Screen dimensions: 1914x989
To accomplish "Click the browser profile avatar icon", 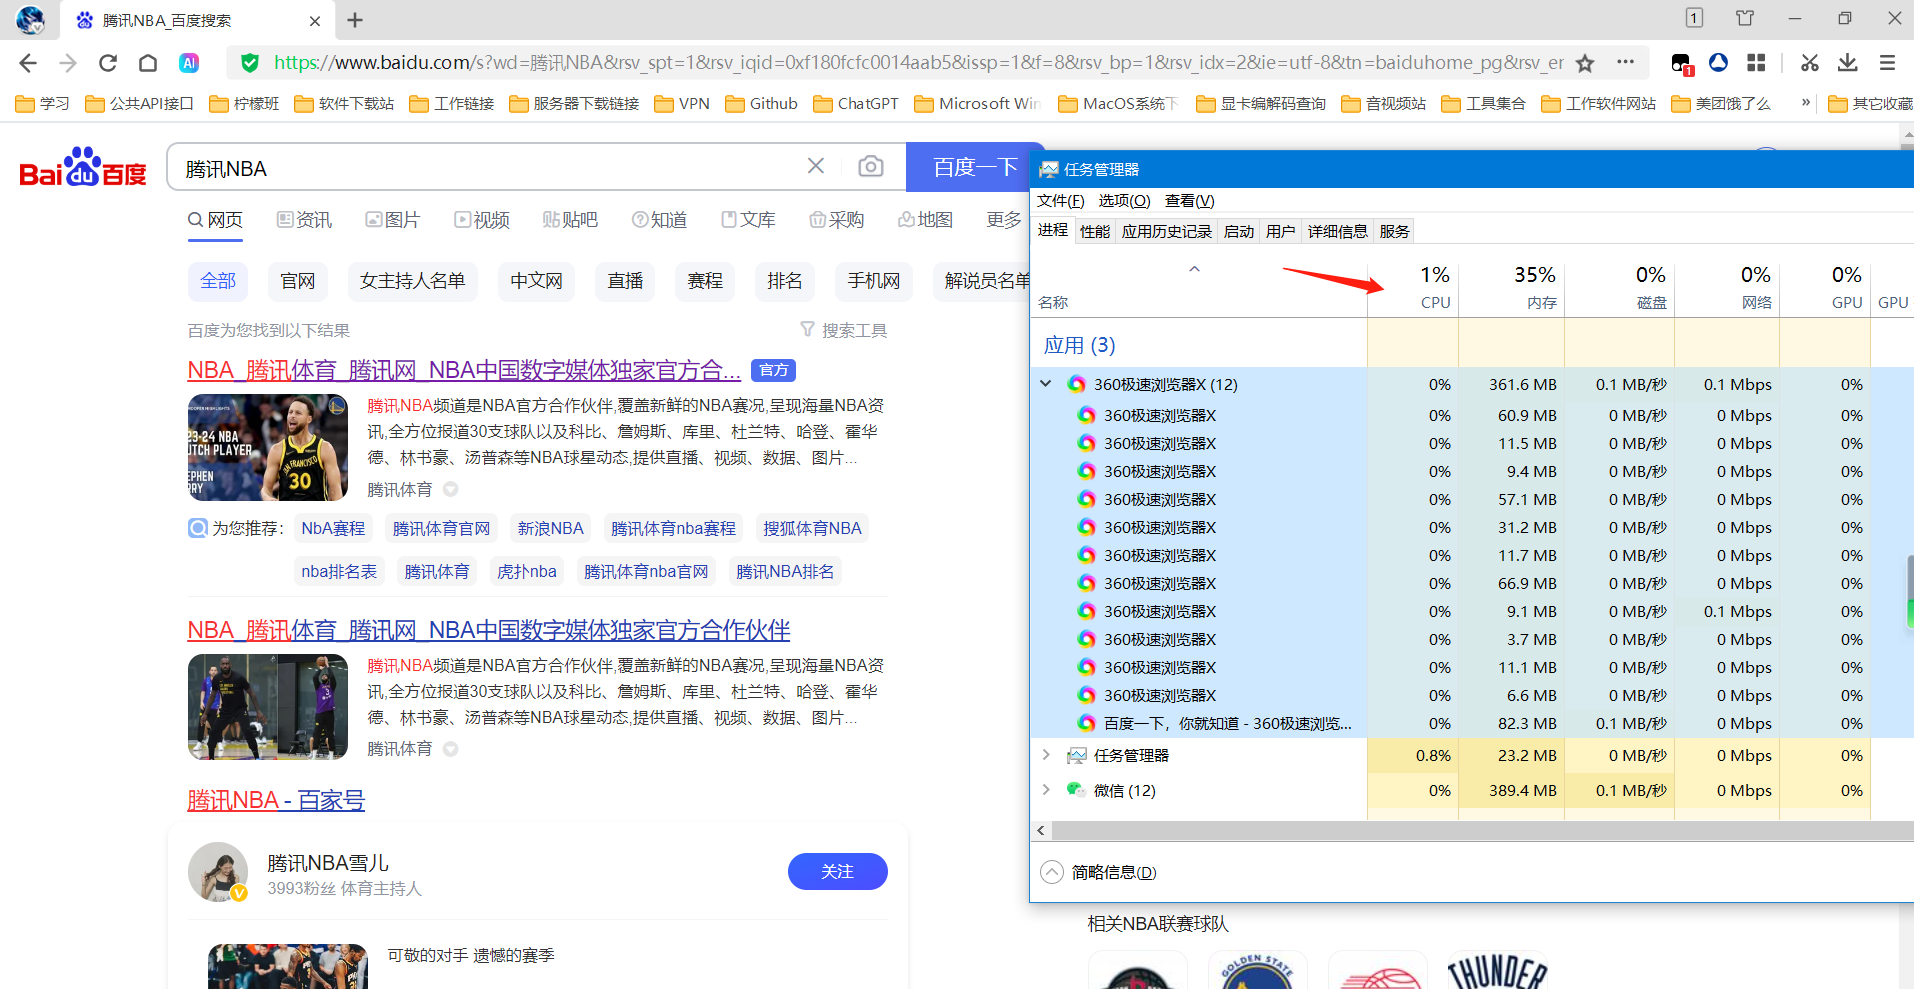I will pyautogui.click(x=30, y=20).
